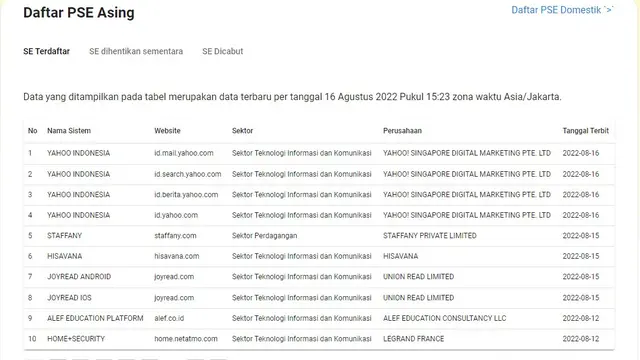
Task: Click the Perusahaan column header
Action: 402,131
